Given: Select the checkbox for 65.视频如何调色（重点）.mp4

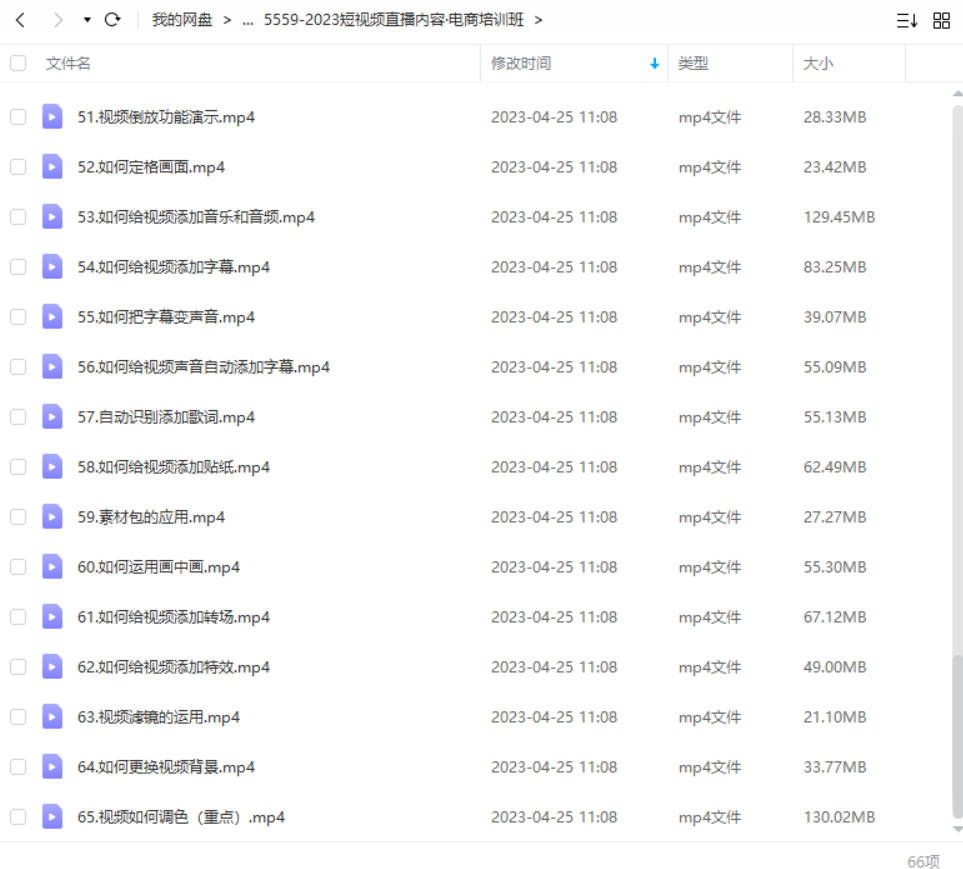Looking at the screenshot, I should tap(18, 817).
